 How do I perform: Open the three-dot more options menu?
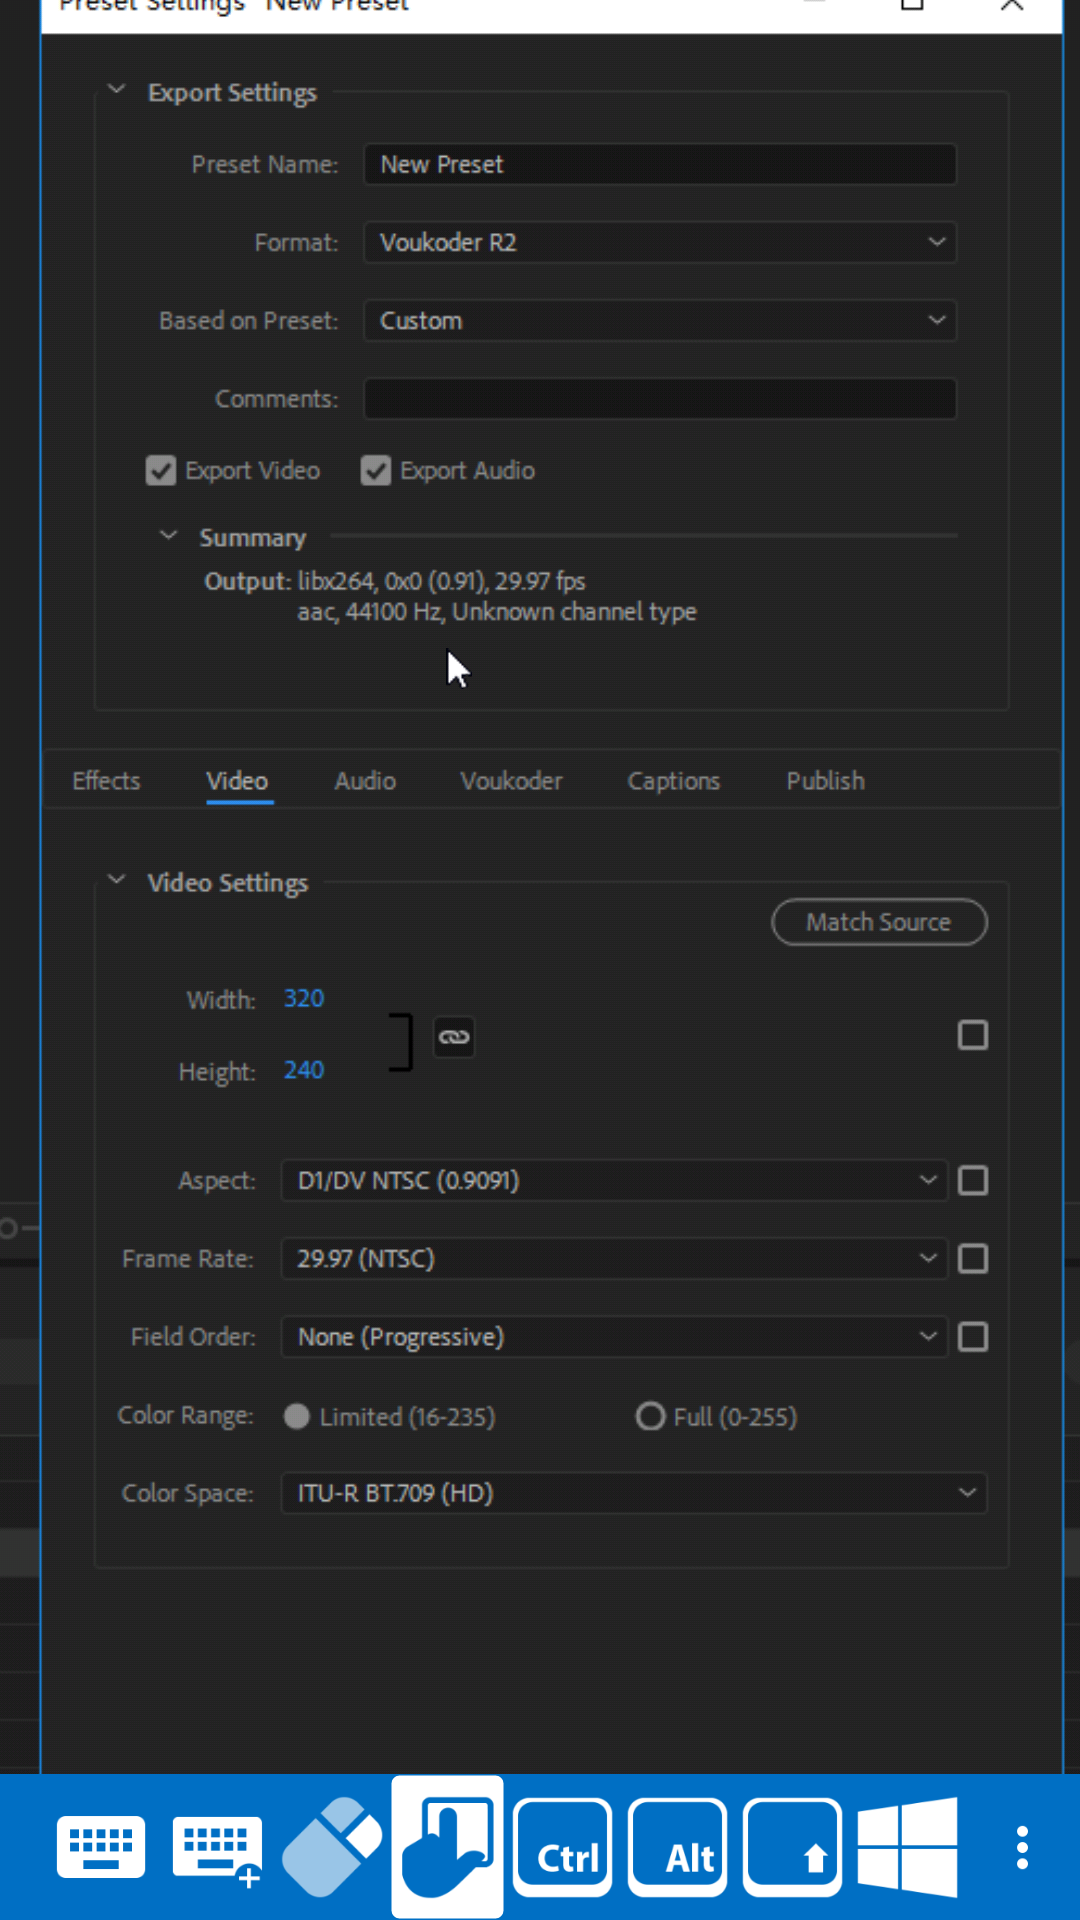click(x=1021, y=1847)
